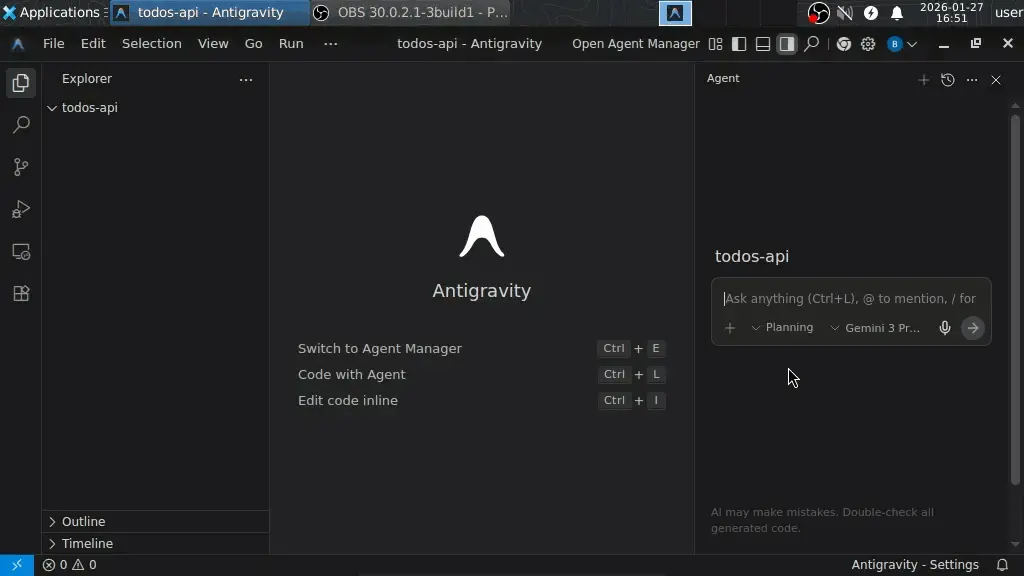Open the Gemini 3 model selector
Screen dimensions: 1024x576
pos(875,328)
